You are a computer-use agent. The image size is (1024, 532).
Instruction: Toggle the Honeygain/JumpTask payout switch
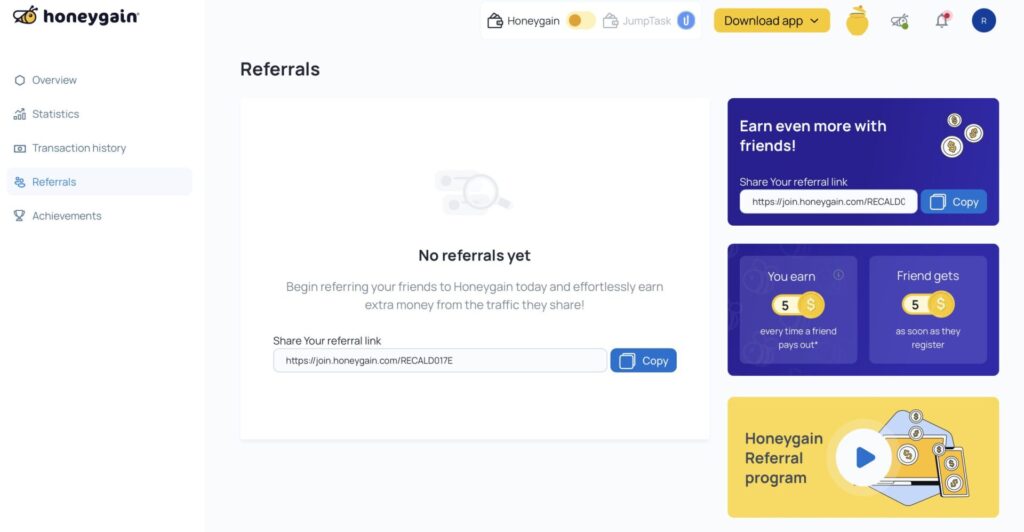click(581, 20)
